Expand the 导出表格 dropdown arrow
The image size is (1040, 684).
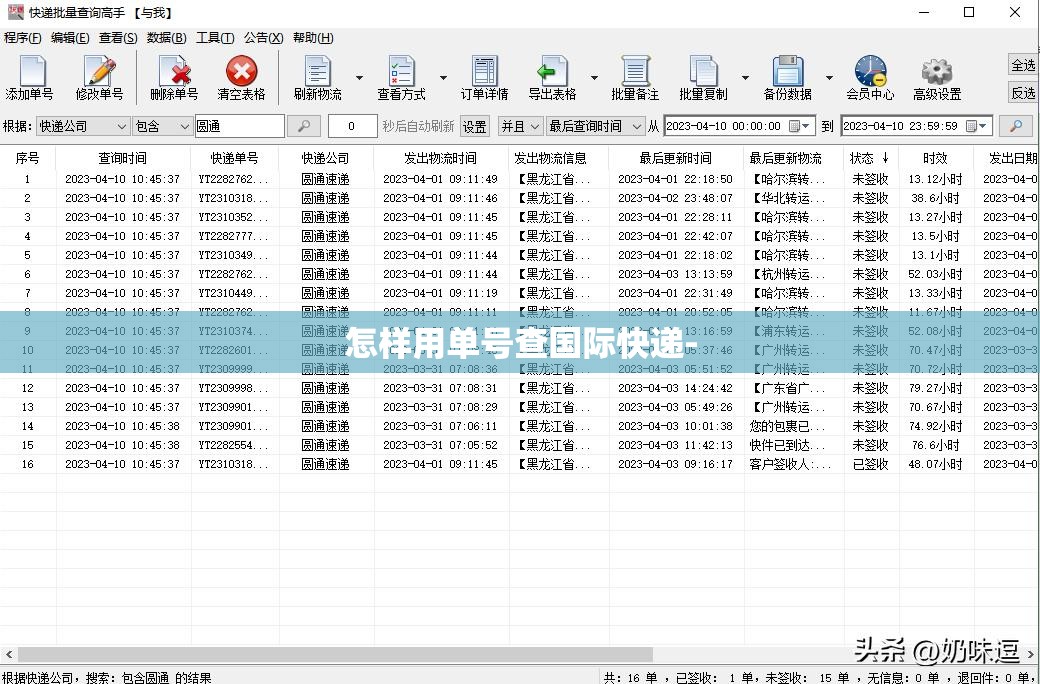(594, 78)
